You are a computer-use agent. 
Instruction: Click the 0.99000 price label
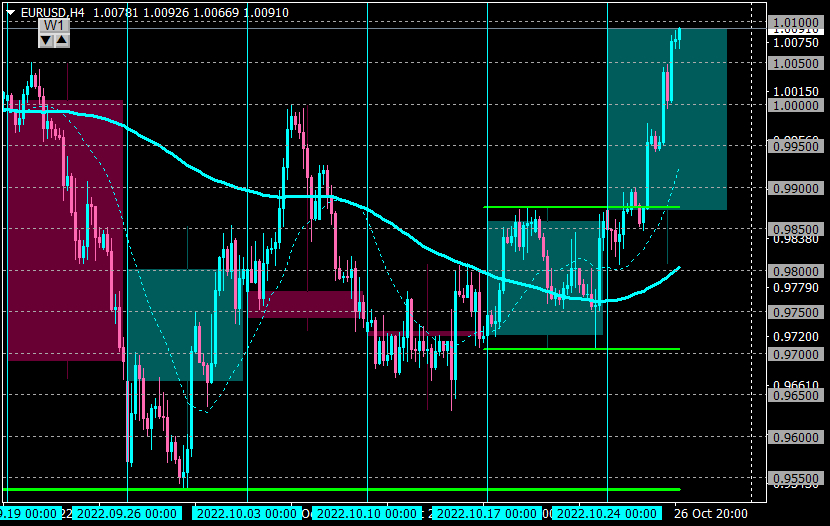(x=796, y=188)
